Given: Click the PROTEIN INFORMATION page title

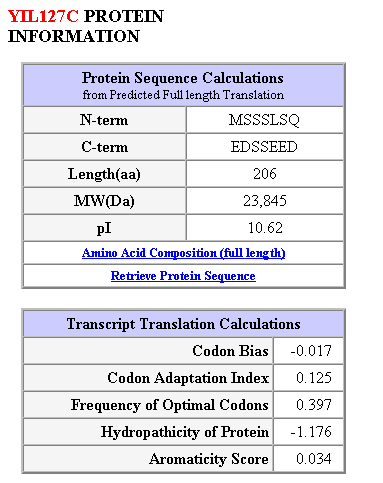Looking at the screenshot, I should [x=86, y=26].
